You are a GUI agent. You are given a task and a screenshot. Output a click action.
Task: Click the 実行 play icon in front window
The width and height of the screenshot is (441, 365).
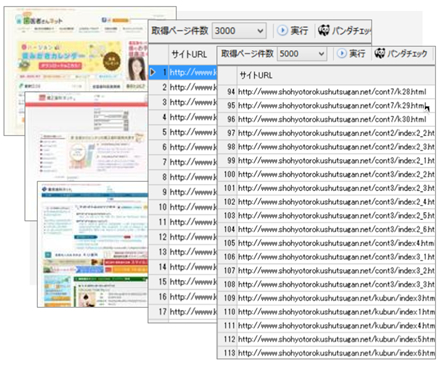342,53
